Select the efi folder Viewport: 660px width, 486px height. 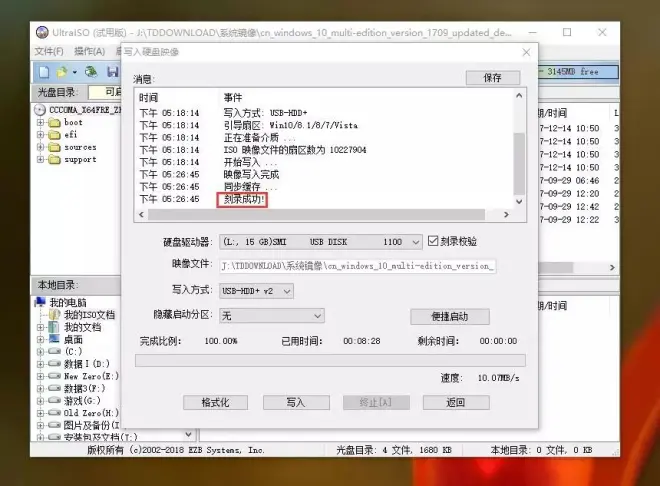pos(64,135)
